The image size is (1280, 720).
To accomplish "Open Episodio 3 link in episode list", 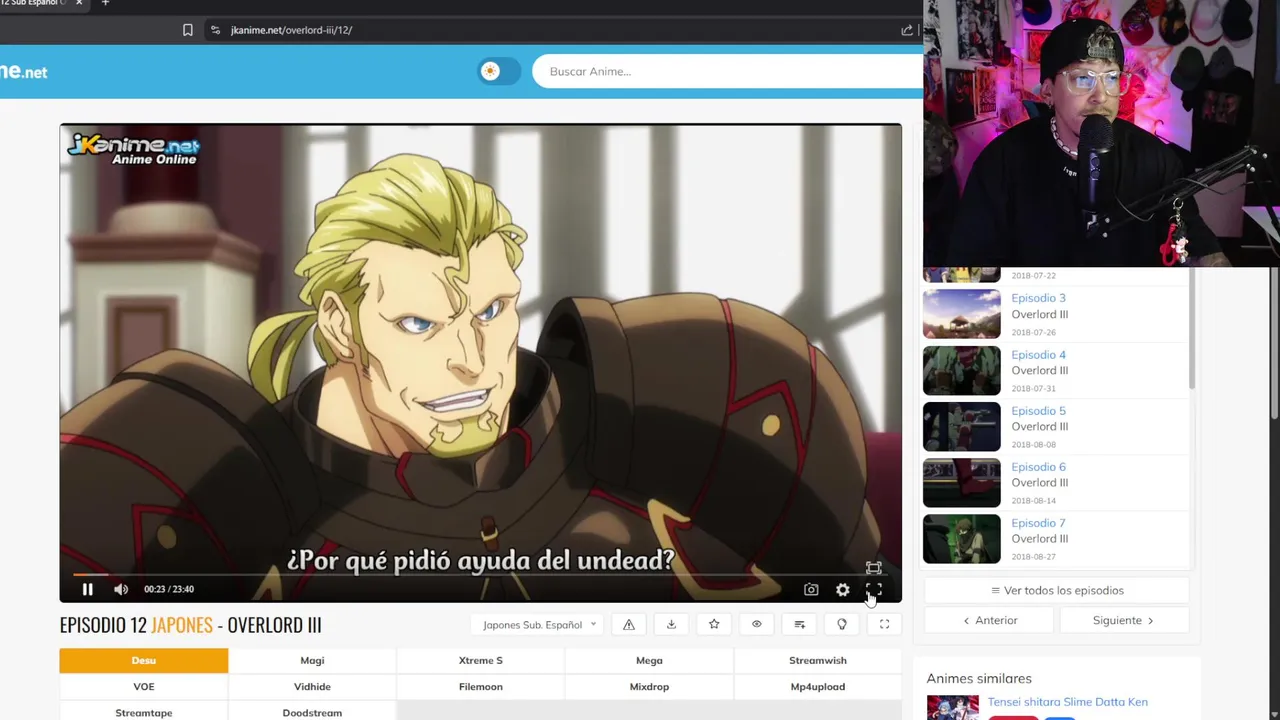I will tap(1038, 298).
